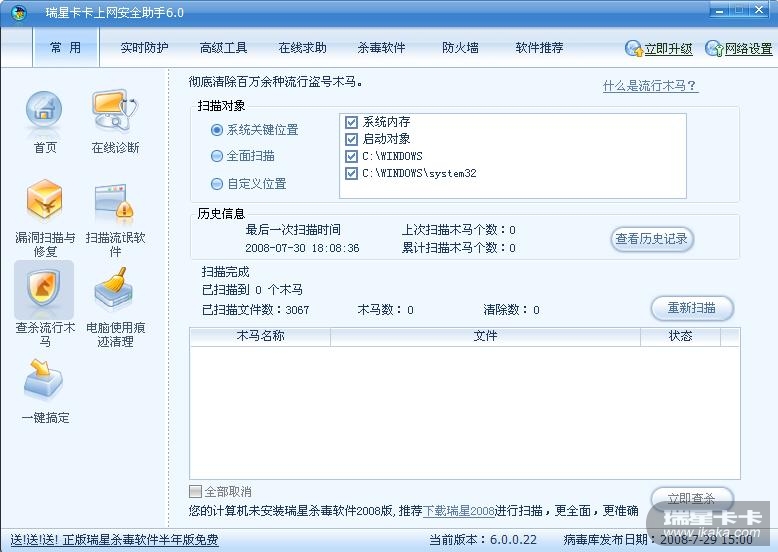Sort by 文件 column header
This screenshot has width=778, height=552.
tap(485, 336)
